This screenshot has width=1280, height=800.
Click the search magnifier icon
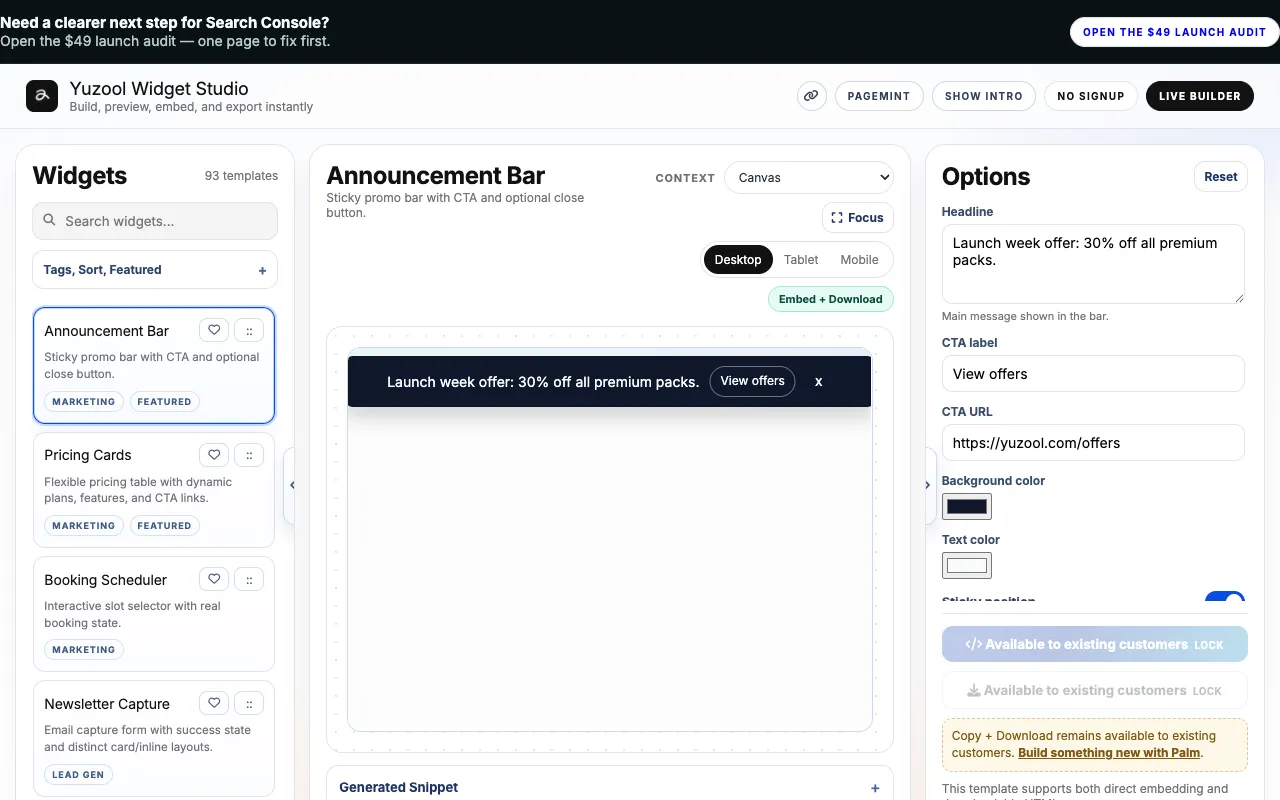coord(50,221)
